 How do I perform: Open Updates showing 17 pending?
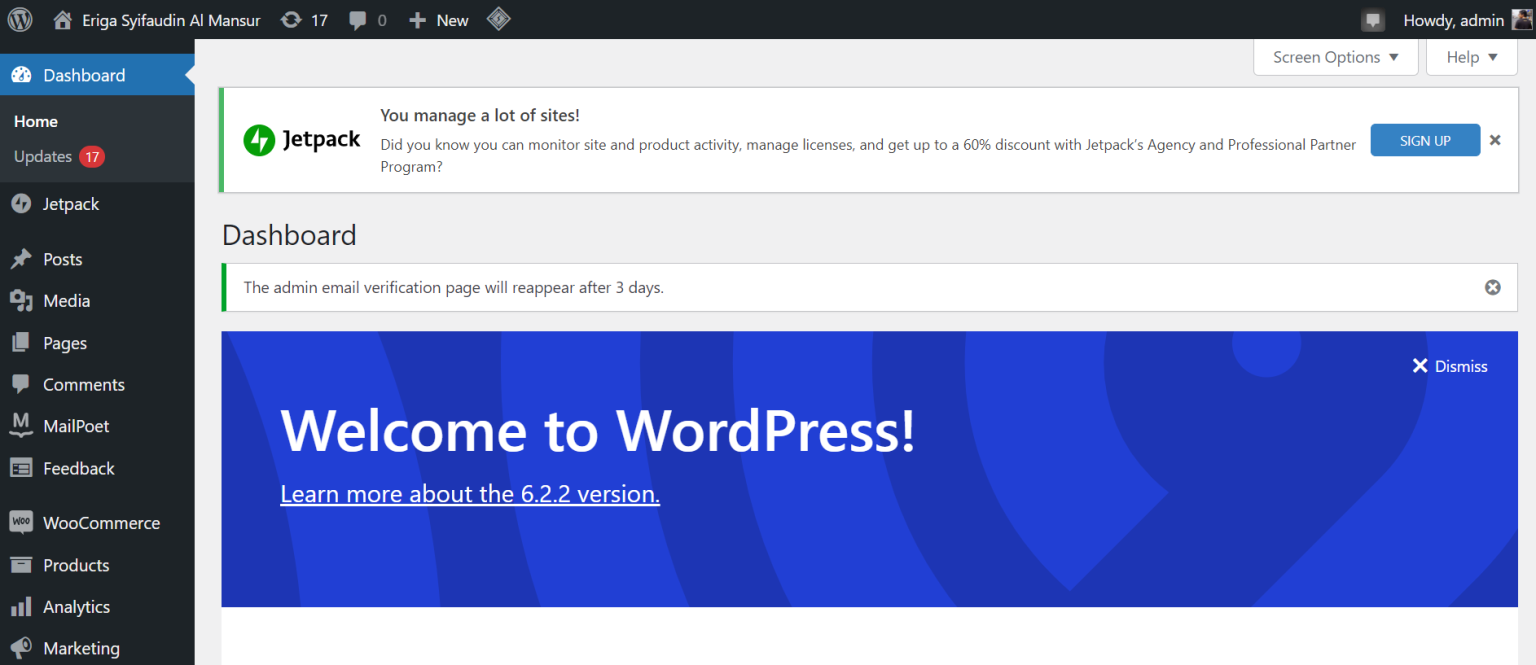(x=45, y=156)
